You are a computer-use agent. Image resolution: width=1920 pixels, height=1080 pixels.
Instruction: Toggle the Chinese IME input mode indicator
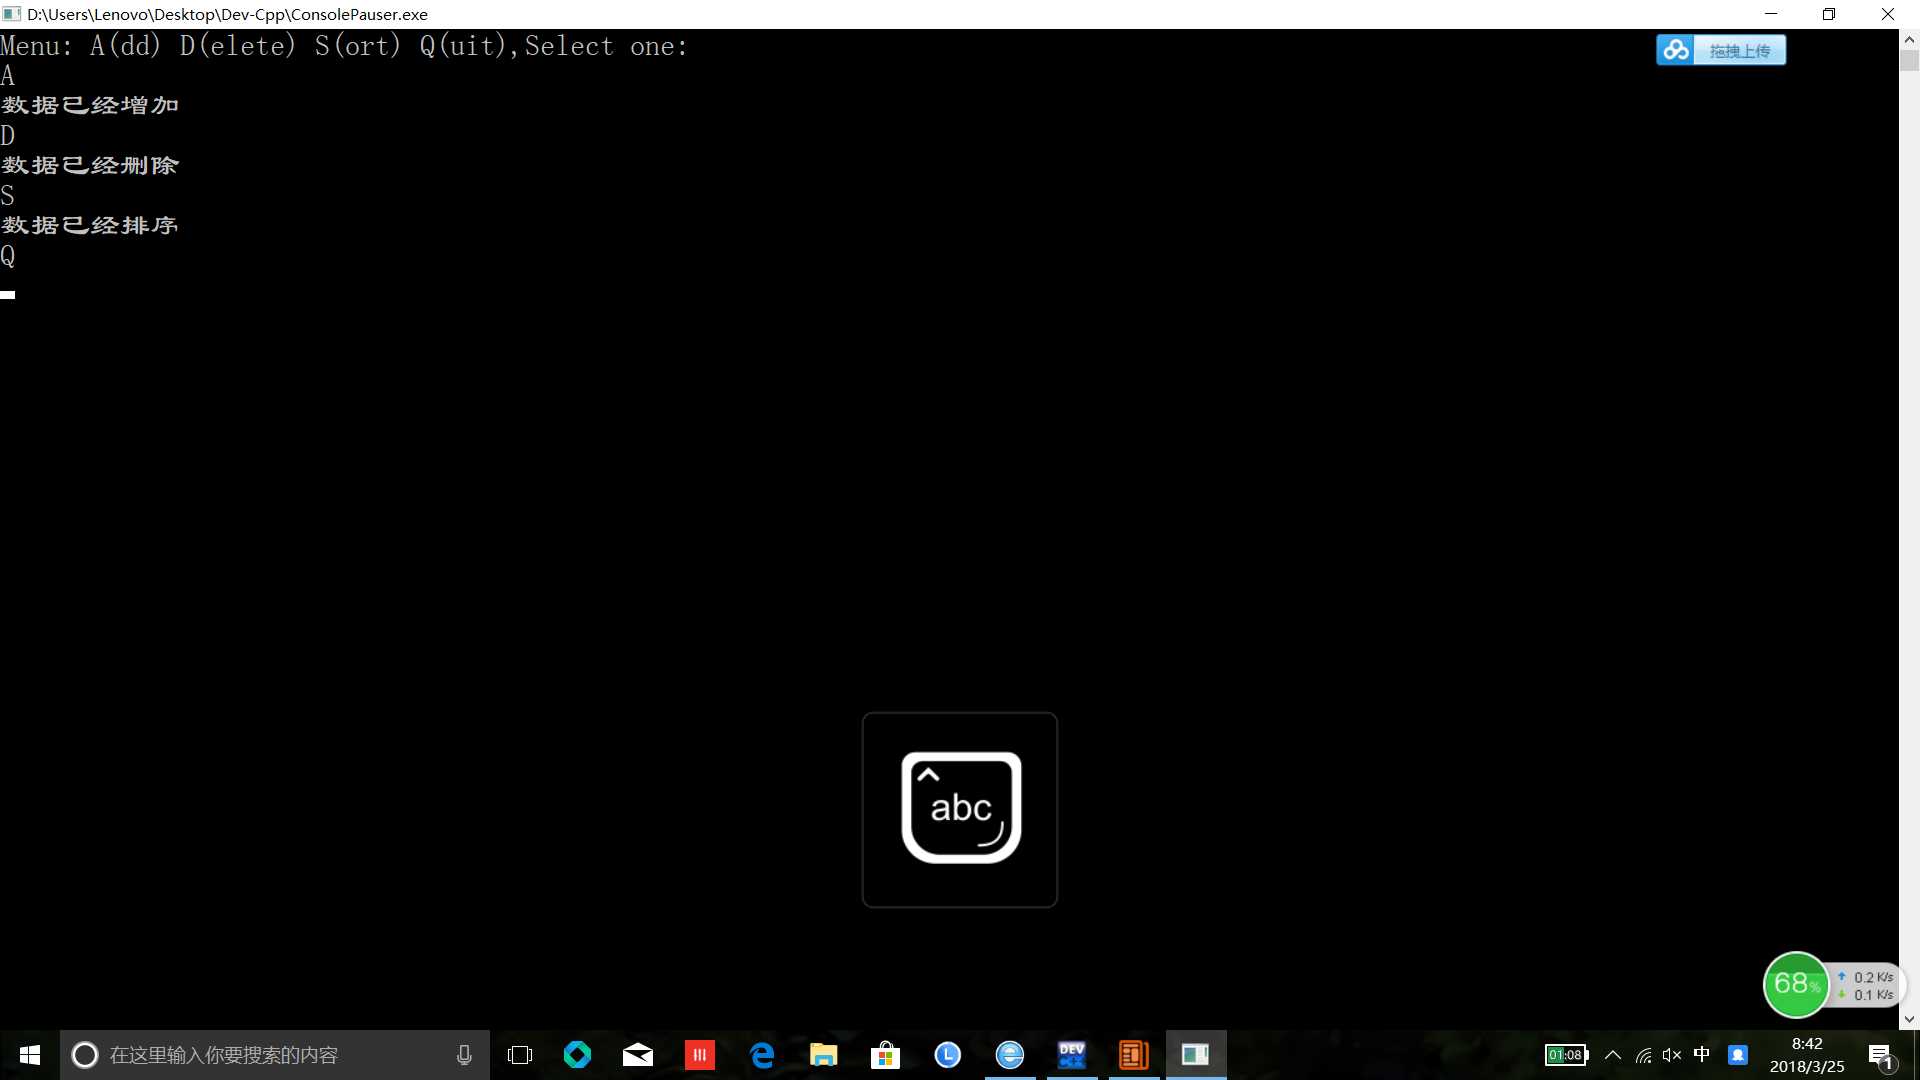point(1702,1054)
